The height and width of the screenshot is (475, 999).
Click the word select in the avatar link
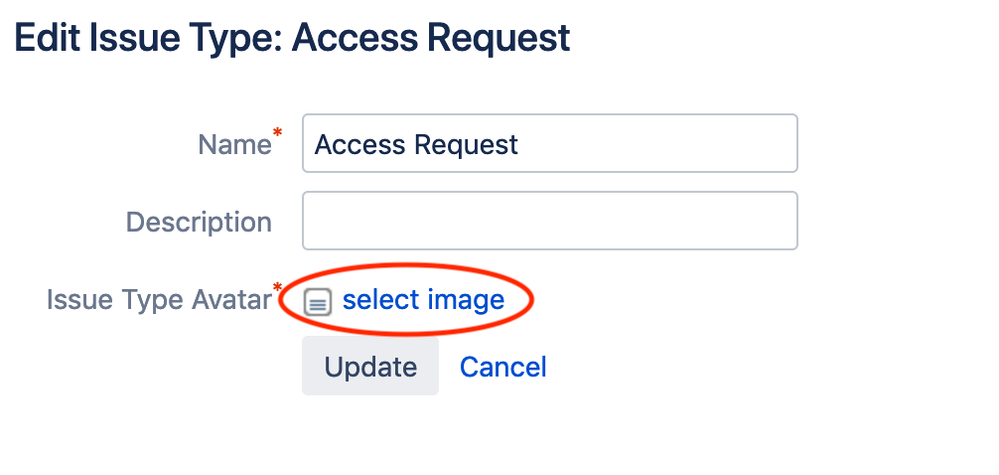click(x=380, y=300)
